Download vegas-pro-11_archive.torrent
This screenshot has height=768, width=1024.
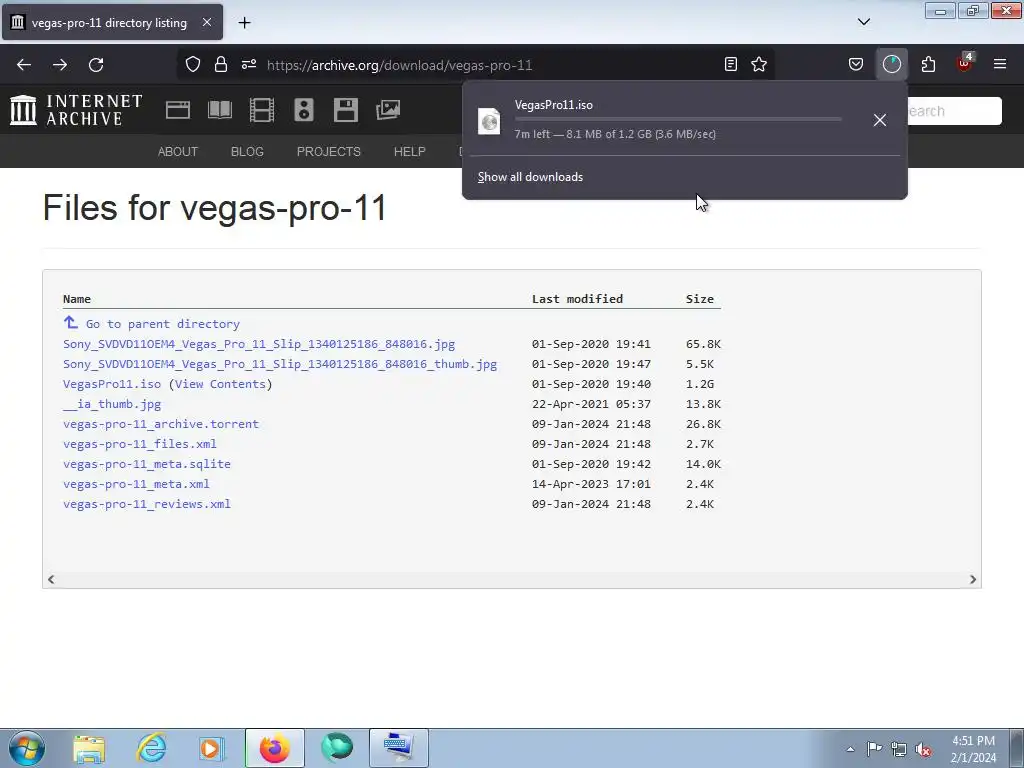pos(161,424)
